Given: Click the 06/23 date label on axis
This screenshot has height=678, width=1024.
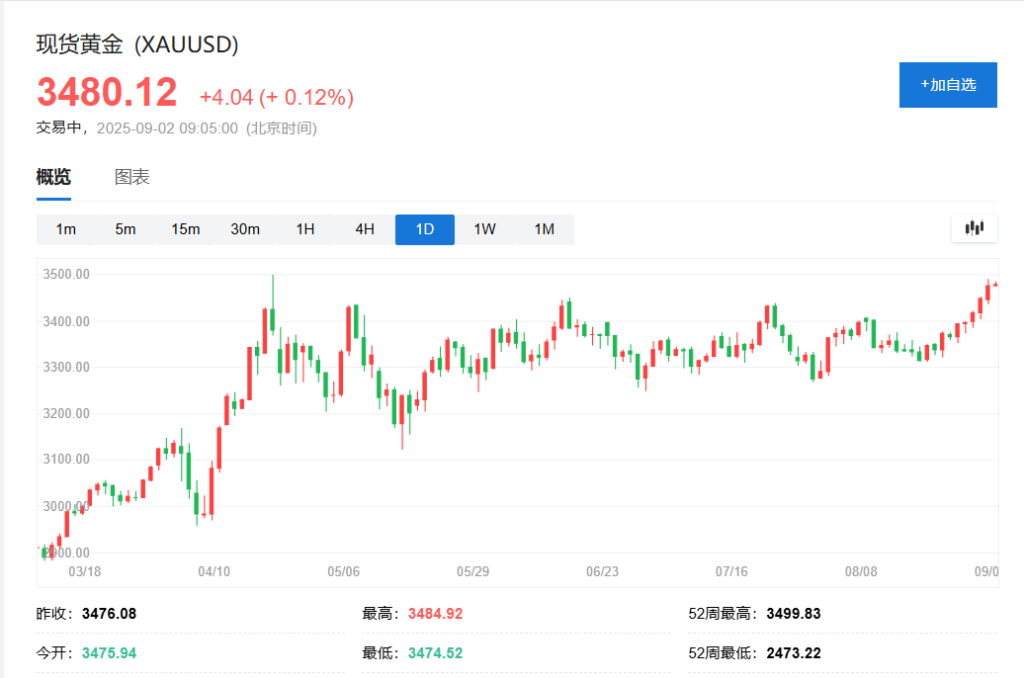Looking at the screenshot, I should [602, 572].
